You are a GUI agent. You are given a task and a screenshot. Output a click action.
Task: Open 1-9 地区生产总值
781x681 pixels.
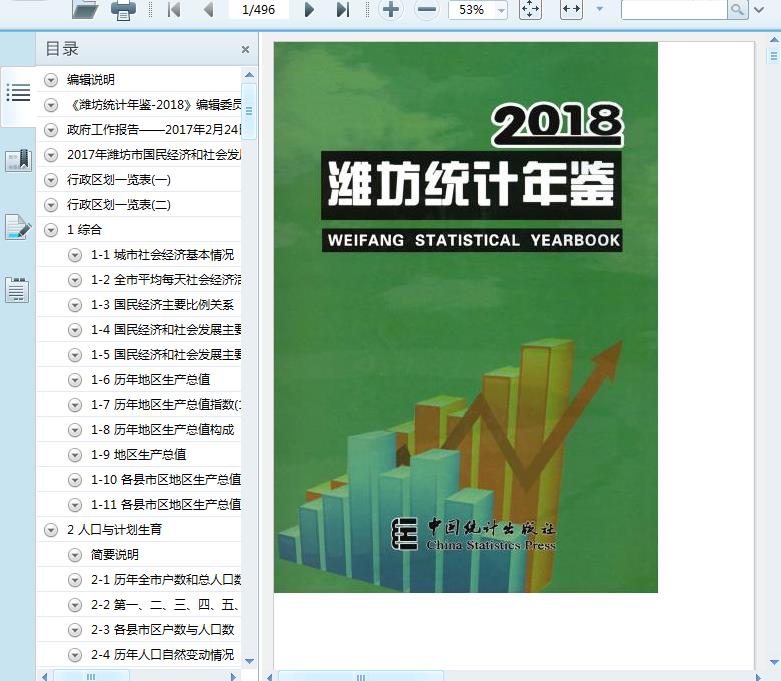[x=138, y=455]
